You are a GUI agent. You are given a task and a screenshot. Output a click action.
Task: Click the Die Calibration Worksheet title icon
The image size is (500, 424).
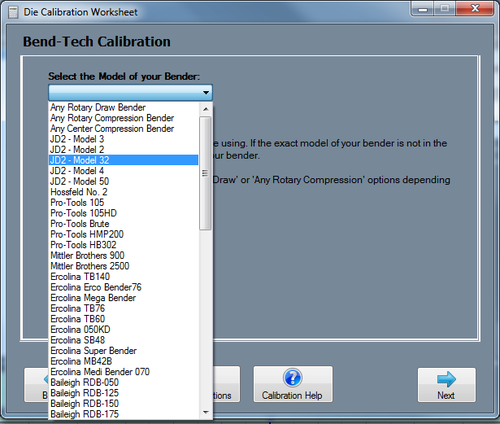tap(13, 12)
